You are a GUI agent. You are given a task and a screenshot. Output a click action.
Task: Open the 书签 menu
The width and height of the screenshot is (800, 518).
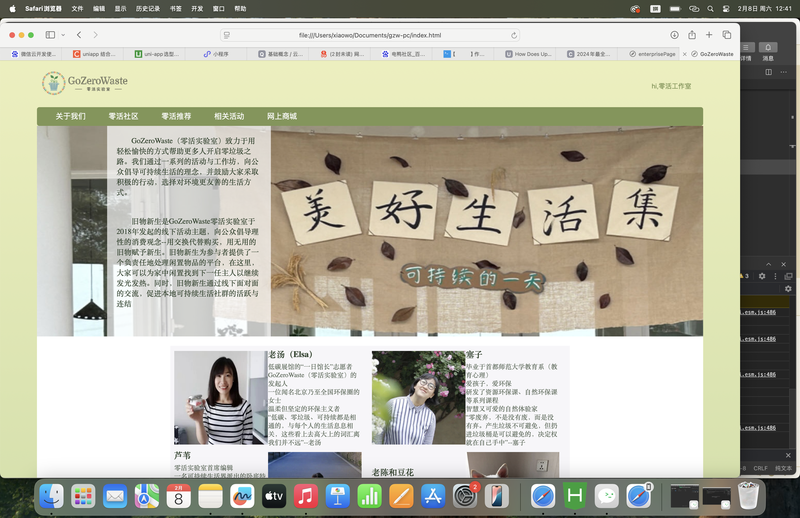tap(176, 8)
